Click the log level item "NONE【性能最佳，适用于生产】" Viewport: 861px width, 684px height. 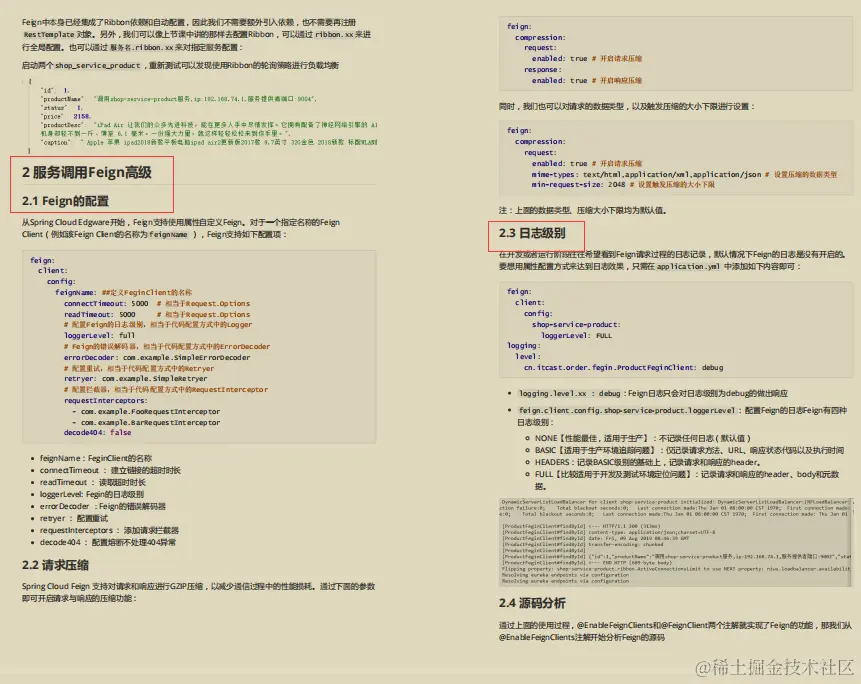[x=642, y=438]
